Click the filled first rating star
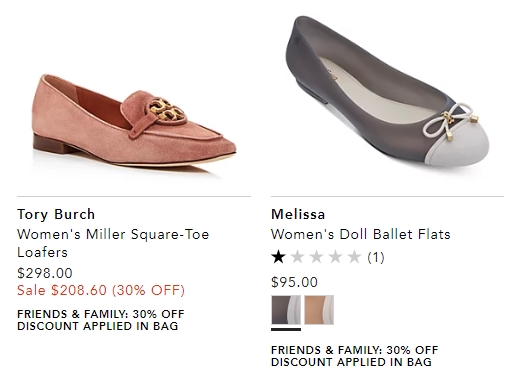The height and width of the screenshot is (371, 511). coord(278,257)
